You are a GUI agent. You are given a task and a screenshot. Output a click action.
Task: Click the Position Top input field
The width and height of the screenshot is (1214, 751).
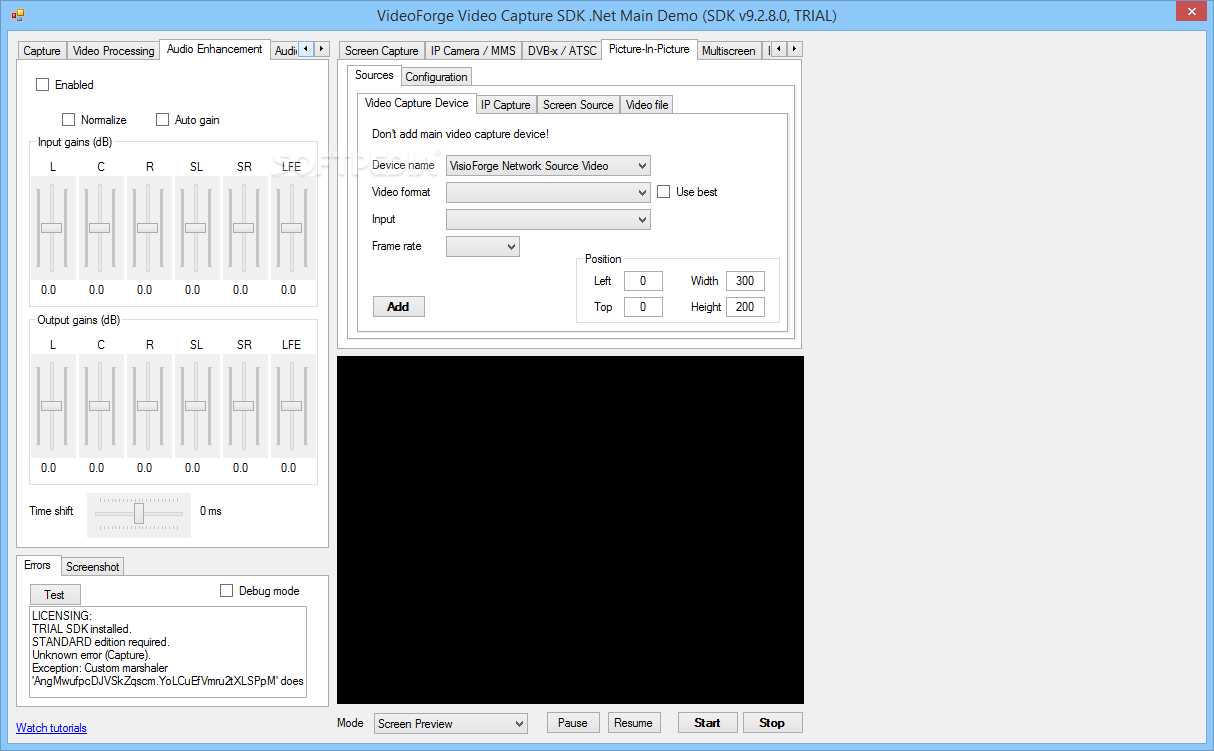[x=643, y=307]
